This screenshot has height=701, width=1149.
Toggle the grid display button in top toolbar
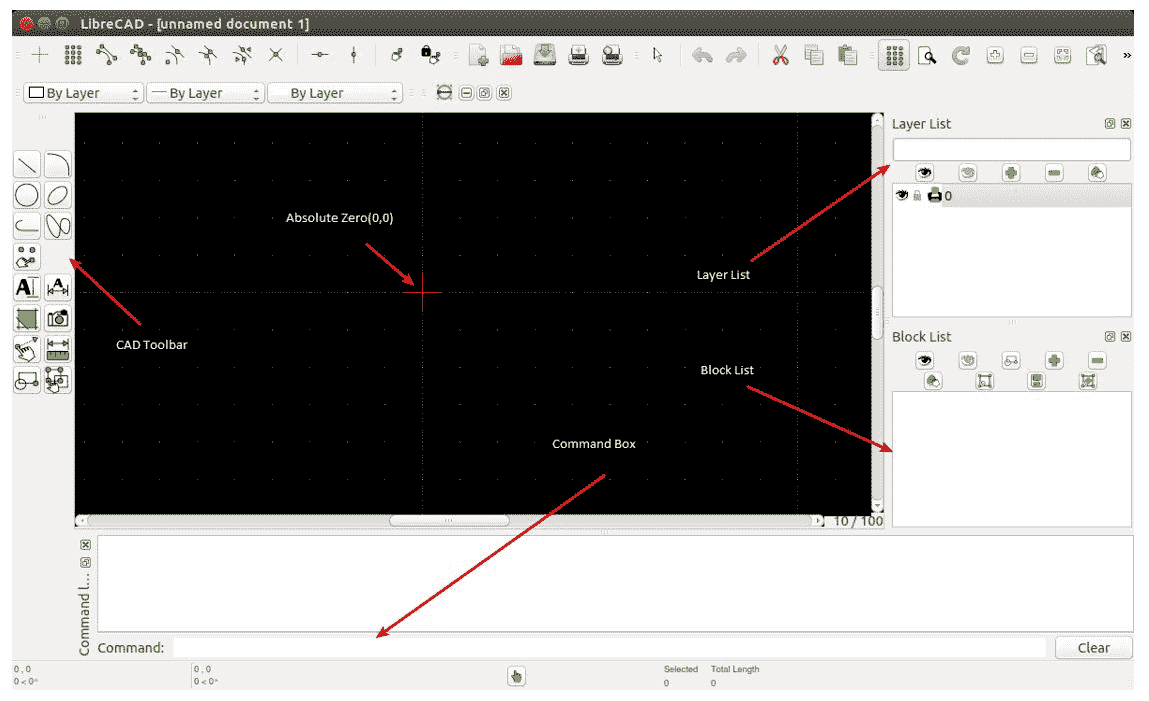[x=894, y=56]
